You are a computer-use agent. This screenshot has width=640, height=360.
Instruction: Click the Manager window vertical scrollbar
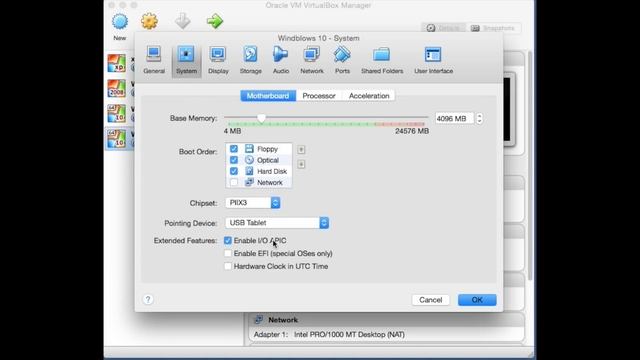click(530, 165)
